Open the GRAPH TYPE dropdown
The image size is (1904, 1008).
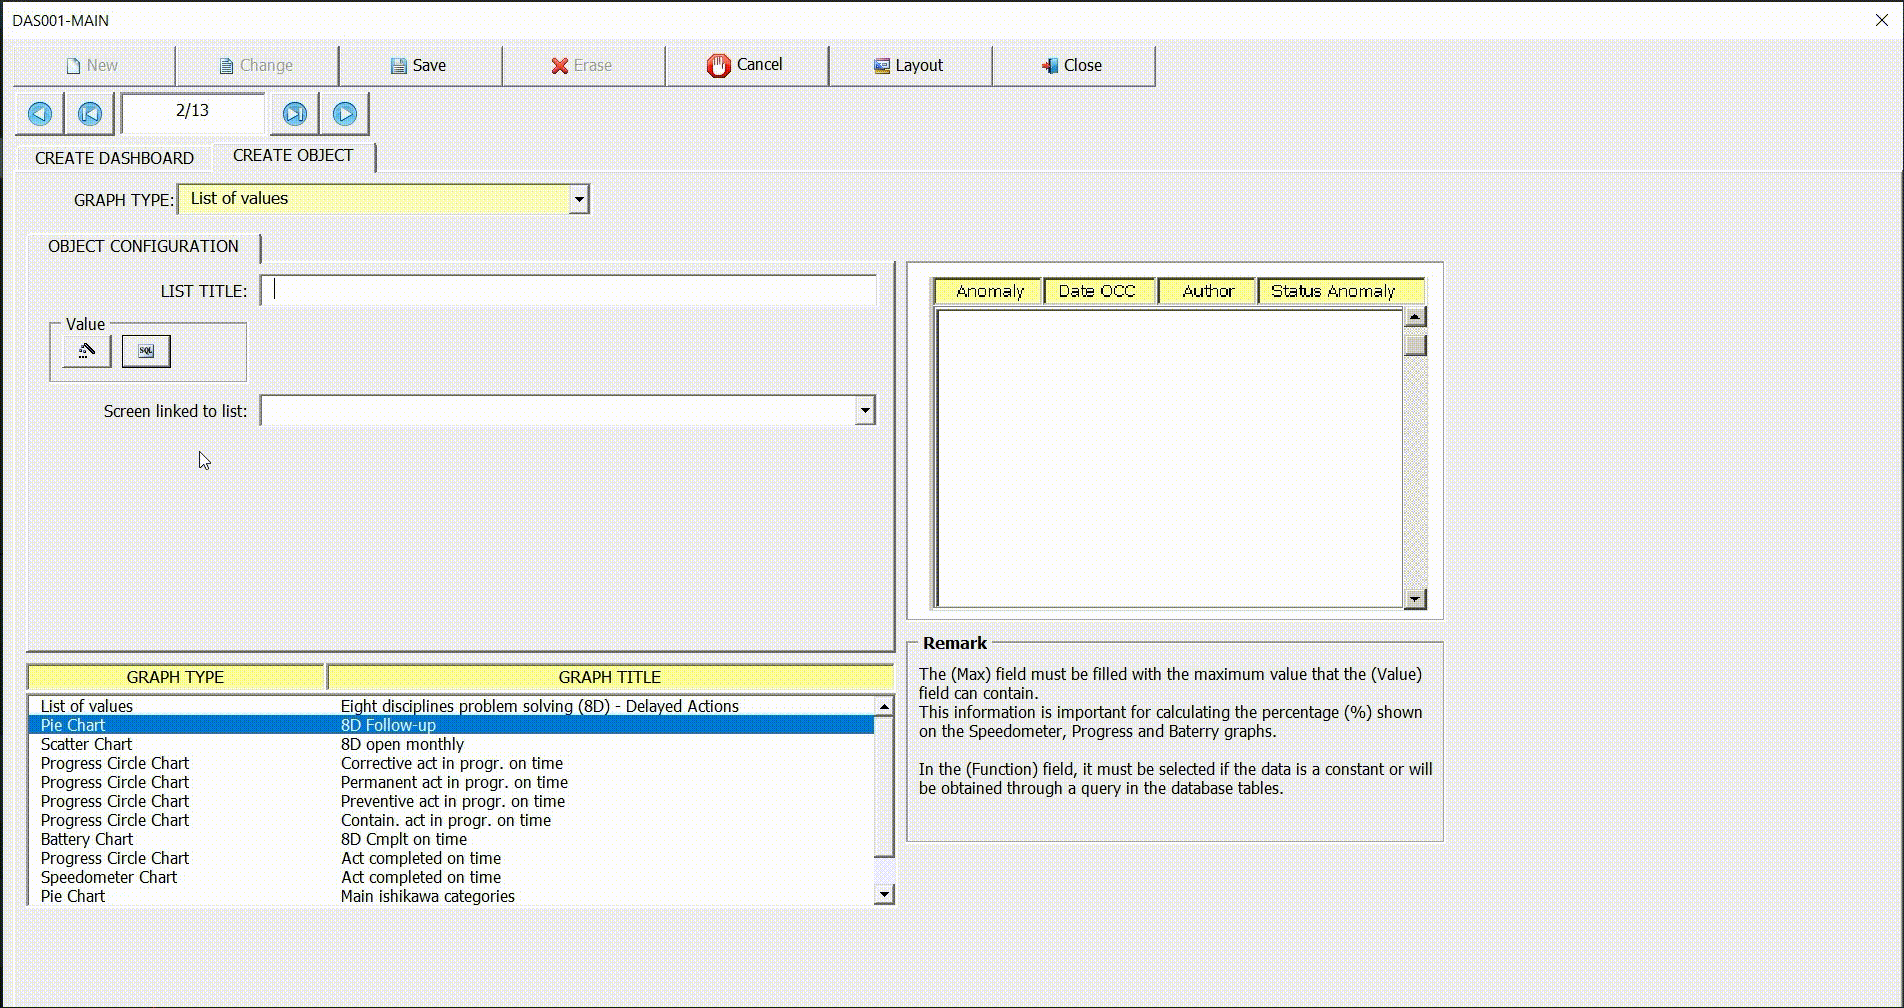pyautogui.click(x=579, y=199)
